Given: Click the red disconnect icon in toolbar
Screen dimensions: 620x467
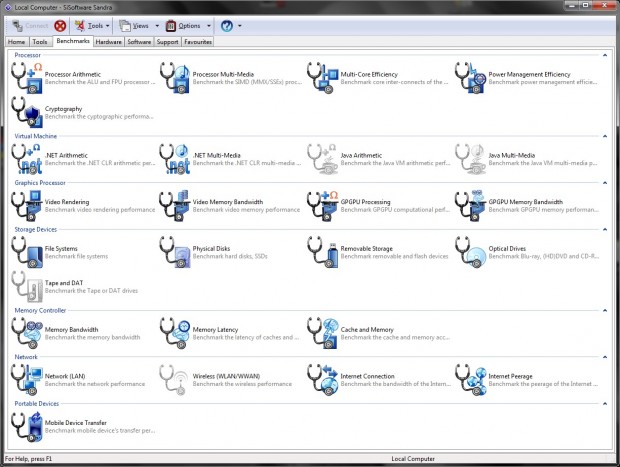Looking at the screenshot, I should [x=60, y=26].
